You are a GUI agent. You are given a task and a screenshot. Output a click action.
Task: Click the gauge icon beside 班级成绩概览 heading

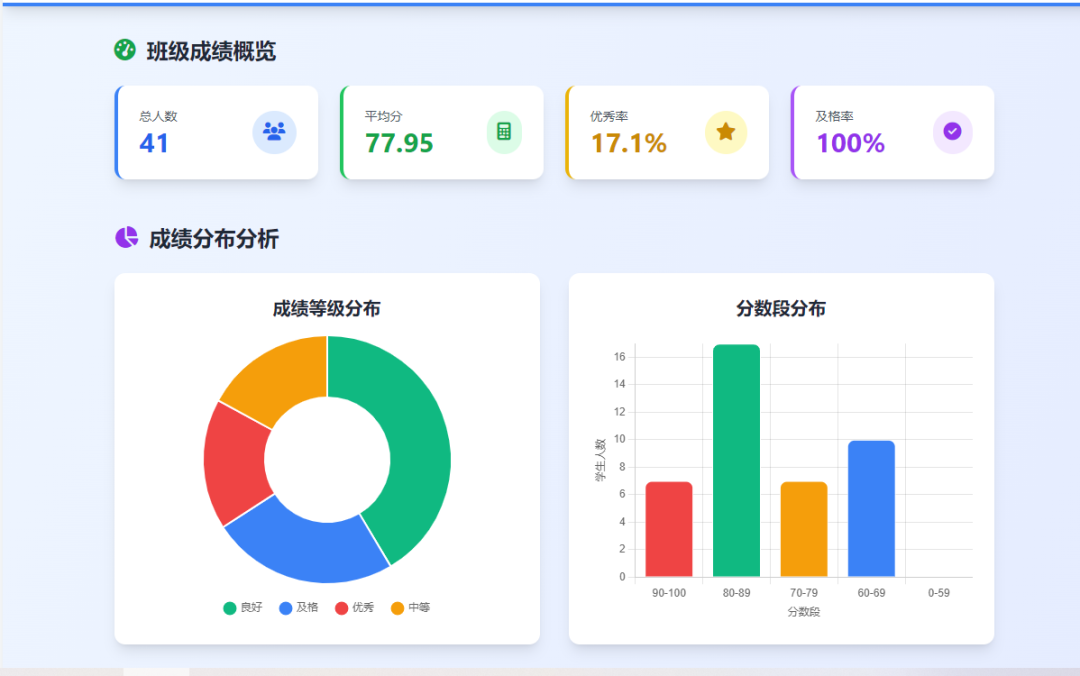(x=124, y=50)
